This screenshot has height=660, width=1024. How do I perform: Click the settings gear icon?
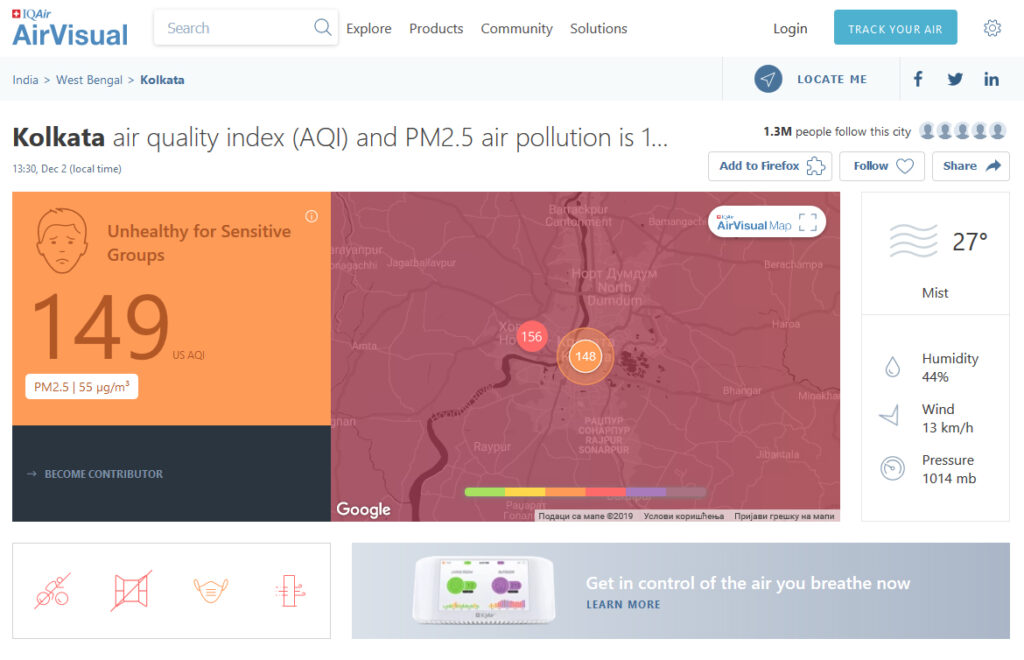point(992,28)
